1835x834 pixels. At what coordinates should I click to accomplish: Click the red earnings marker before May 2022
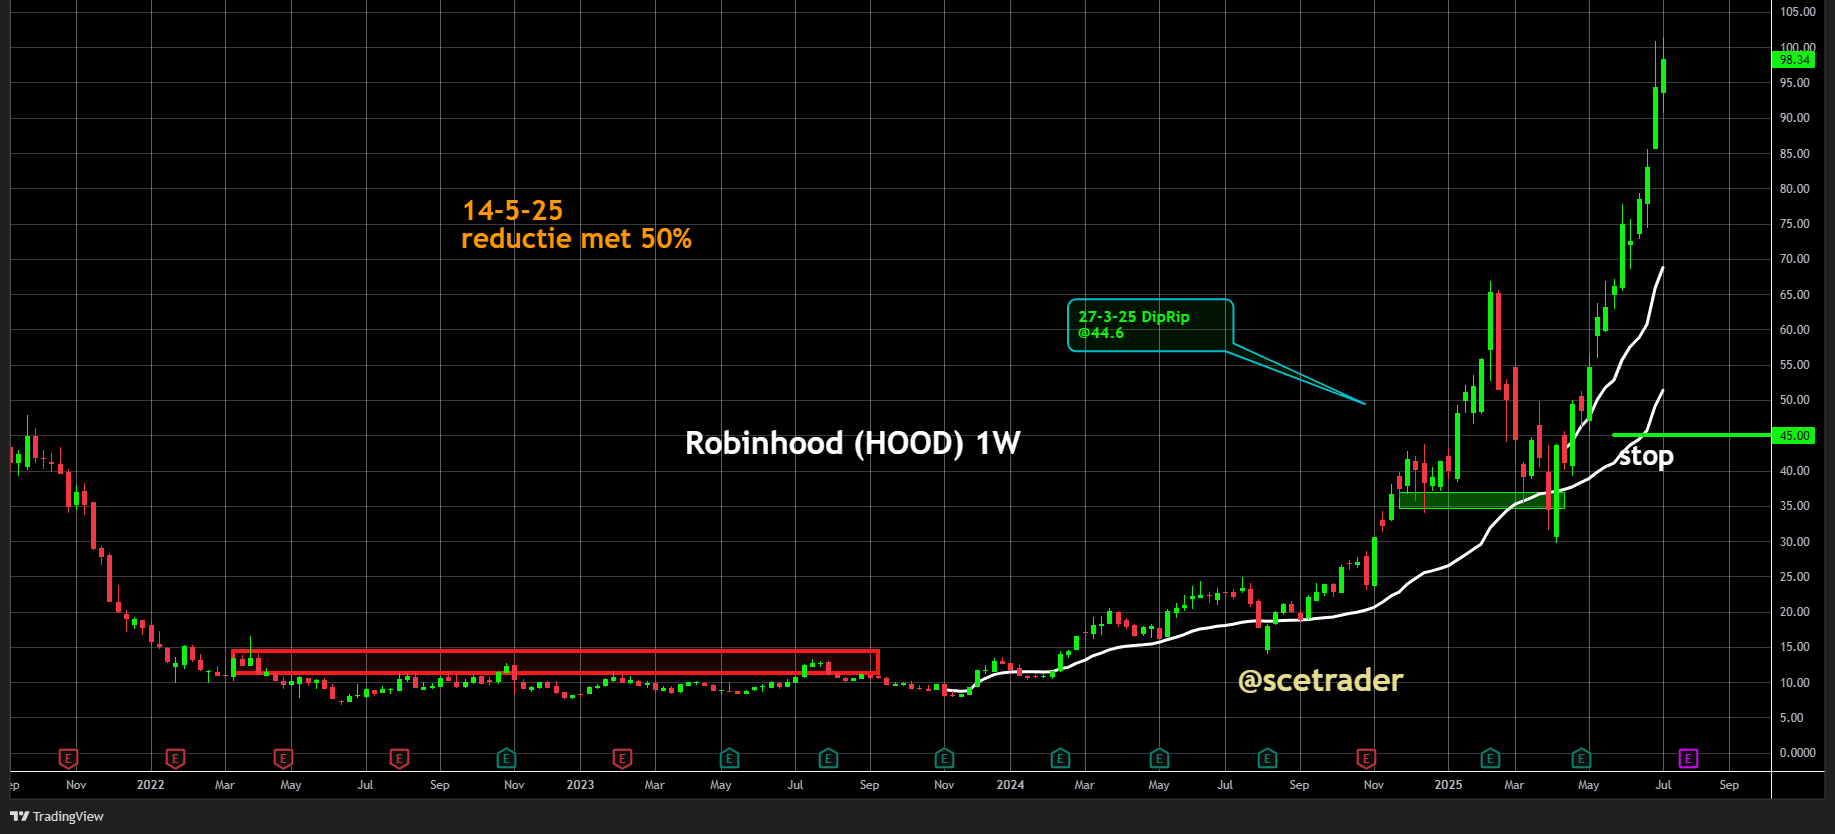click(x=283, y=759)
